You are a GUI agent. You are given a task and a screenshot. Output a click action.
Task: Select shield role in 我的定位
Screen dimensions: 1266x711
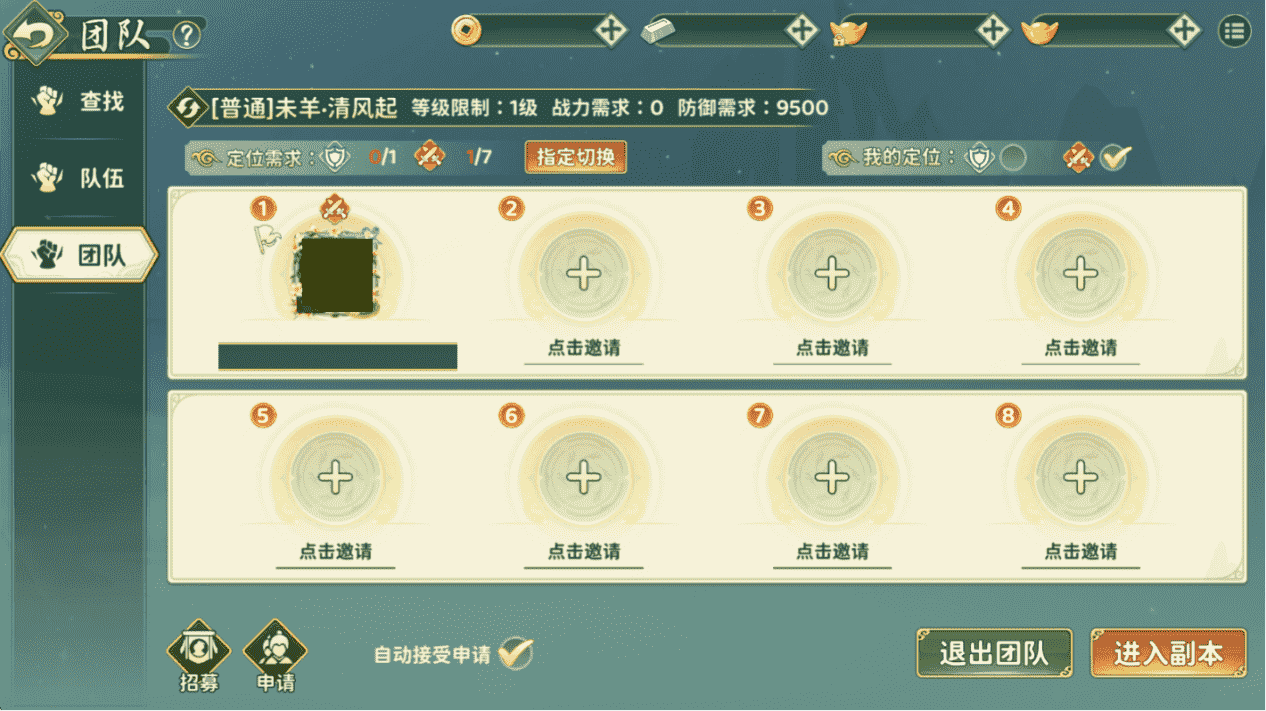(1013, 158)
